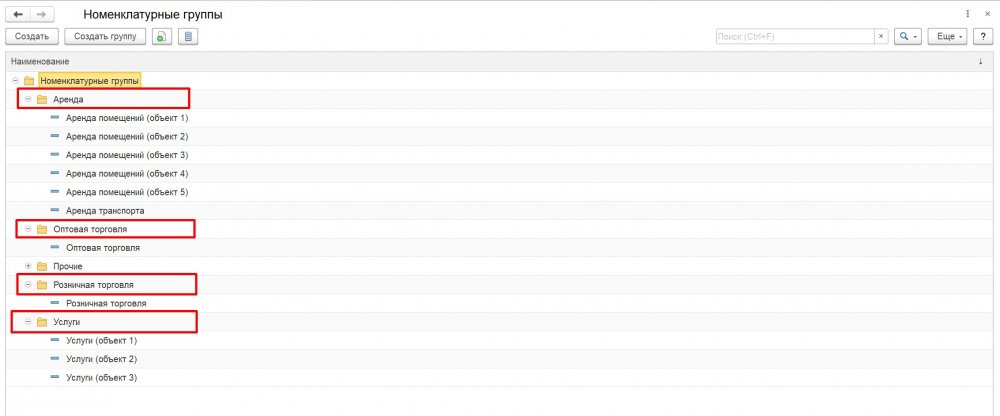The height and width of the screenshot is (416, 1000).
Task: Open the magnifier search options dropdown
Action: (908, 36)
